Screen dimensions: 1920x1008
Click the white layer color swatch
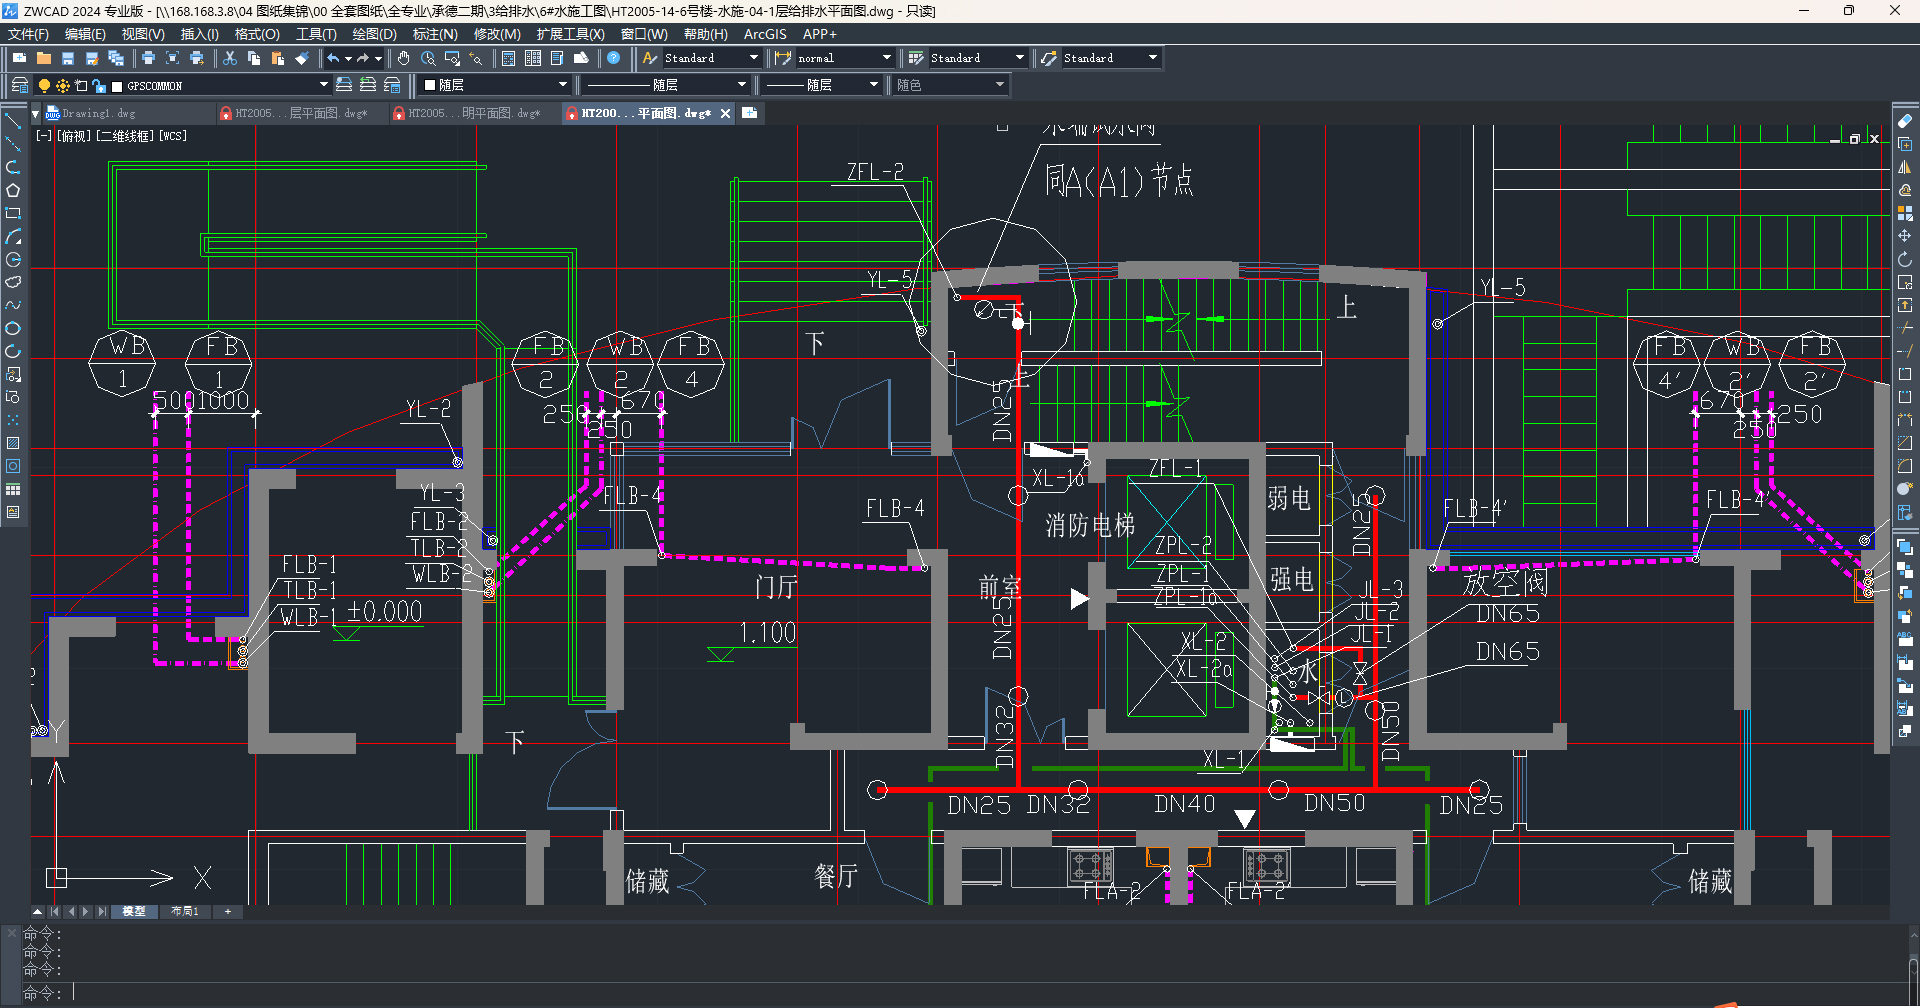[x=117, y=86]
